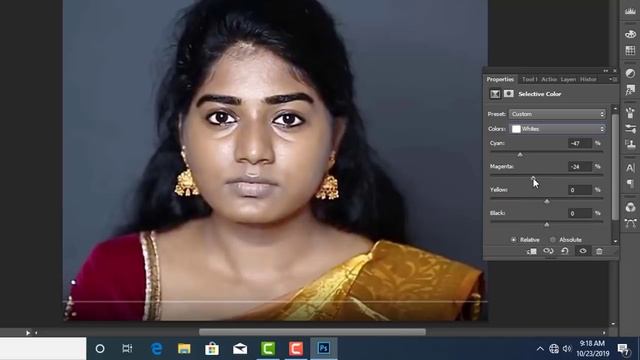This screenshot has height=360, width=640.
Task: Open the Histogram panel icon
Action: pyautogui.click(x=630, y=11)
